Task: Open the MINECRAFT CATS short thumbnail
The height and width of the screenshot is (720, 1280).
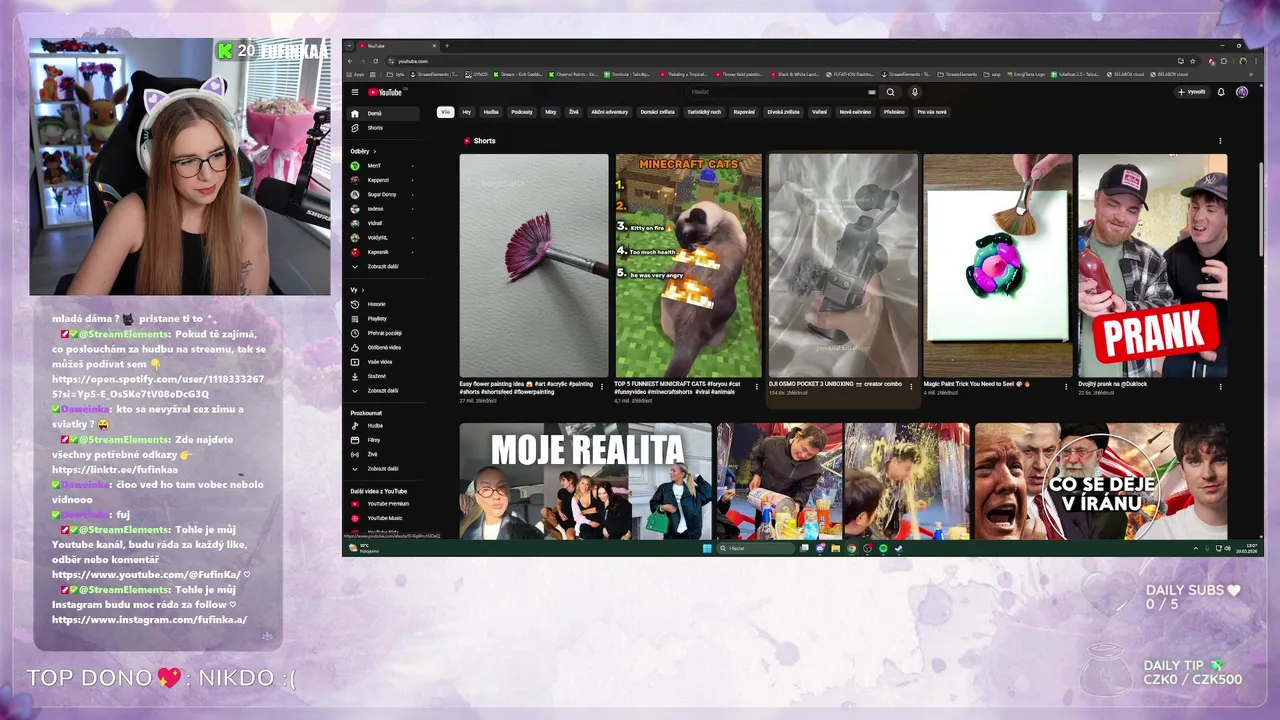Action: (x=689, y=265)
